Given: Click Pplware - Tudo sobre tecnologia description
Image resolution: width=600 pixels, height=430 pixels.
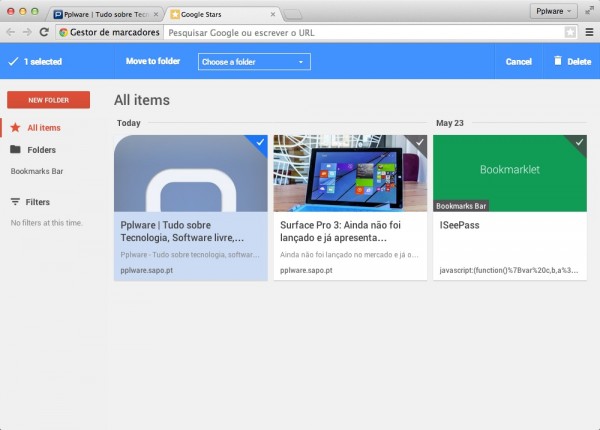Looking at the screenshot, I should [190, 254].
